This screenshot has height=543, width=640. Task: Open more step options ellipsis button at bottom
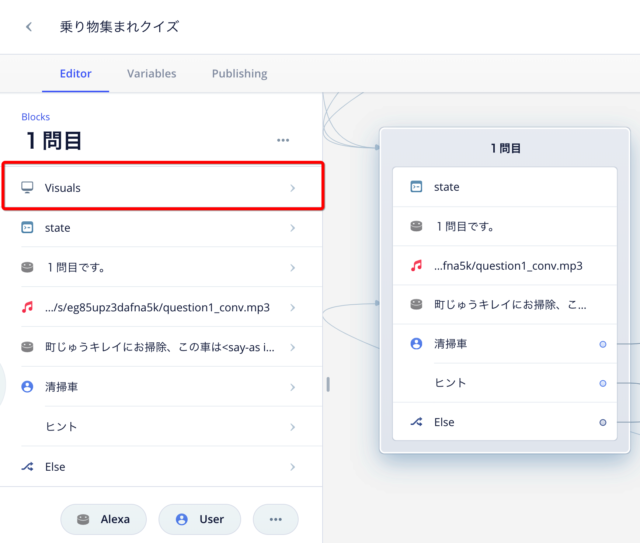[x=276, y=519]
